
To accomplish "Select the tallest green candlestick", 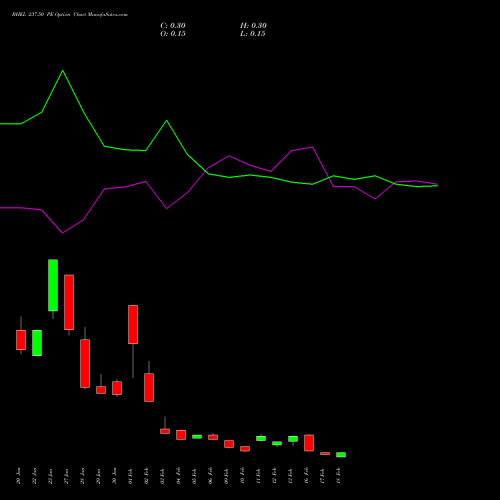I will [x=53, y=285].
